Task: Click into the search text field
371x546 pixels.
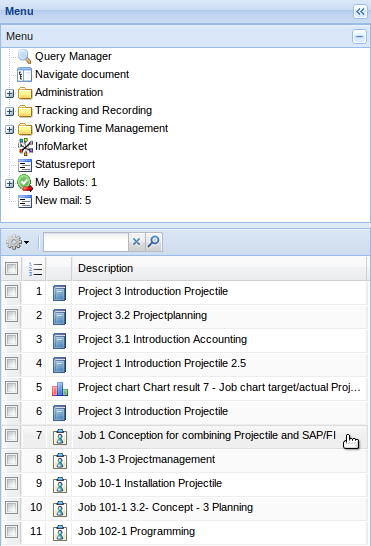Action: 86,242
